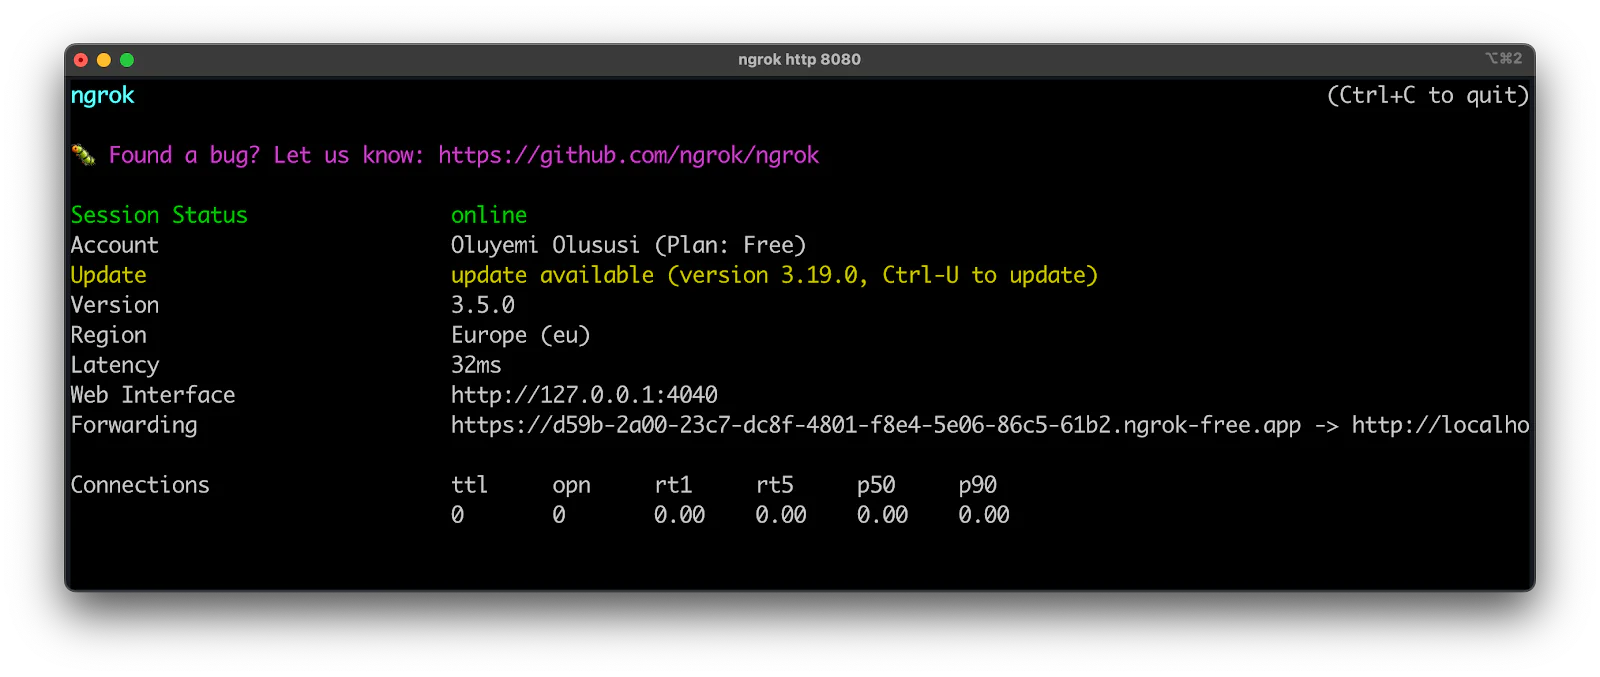Click the 'Session Status' label
Image resolution: width=1600 pixels, height=677 pixels.
click(x=159, y=215)
